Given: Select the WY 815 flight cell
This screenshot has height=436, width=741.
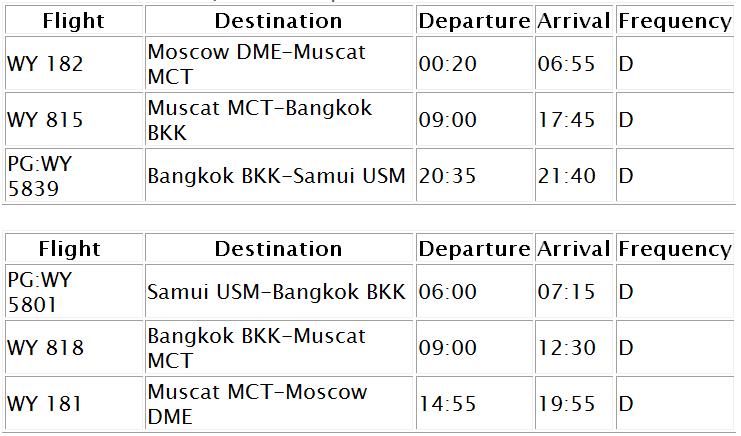Looking at the screenshot, I should point(74,120).
